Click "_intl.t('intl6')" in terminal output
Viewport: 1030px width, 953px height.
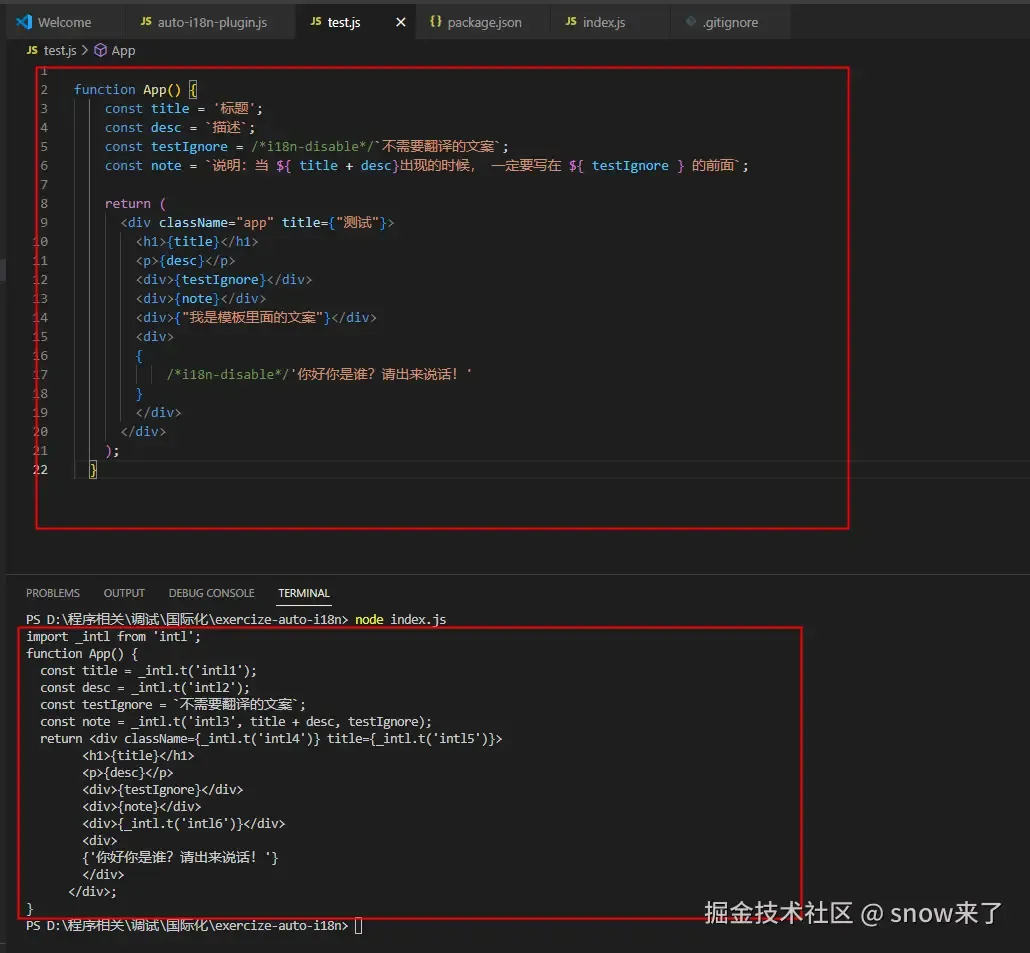[x=182, y=824]
